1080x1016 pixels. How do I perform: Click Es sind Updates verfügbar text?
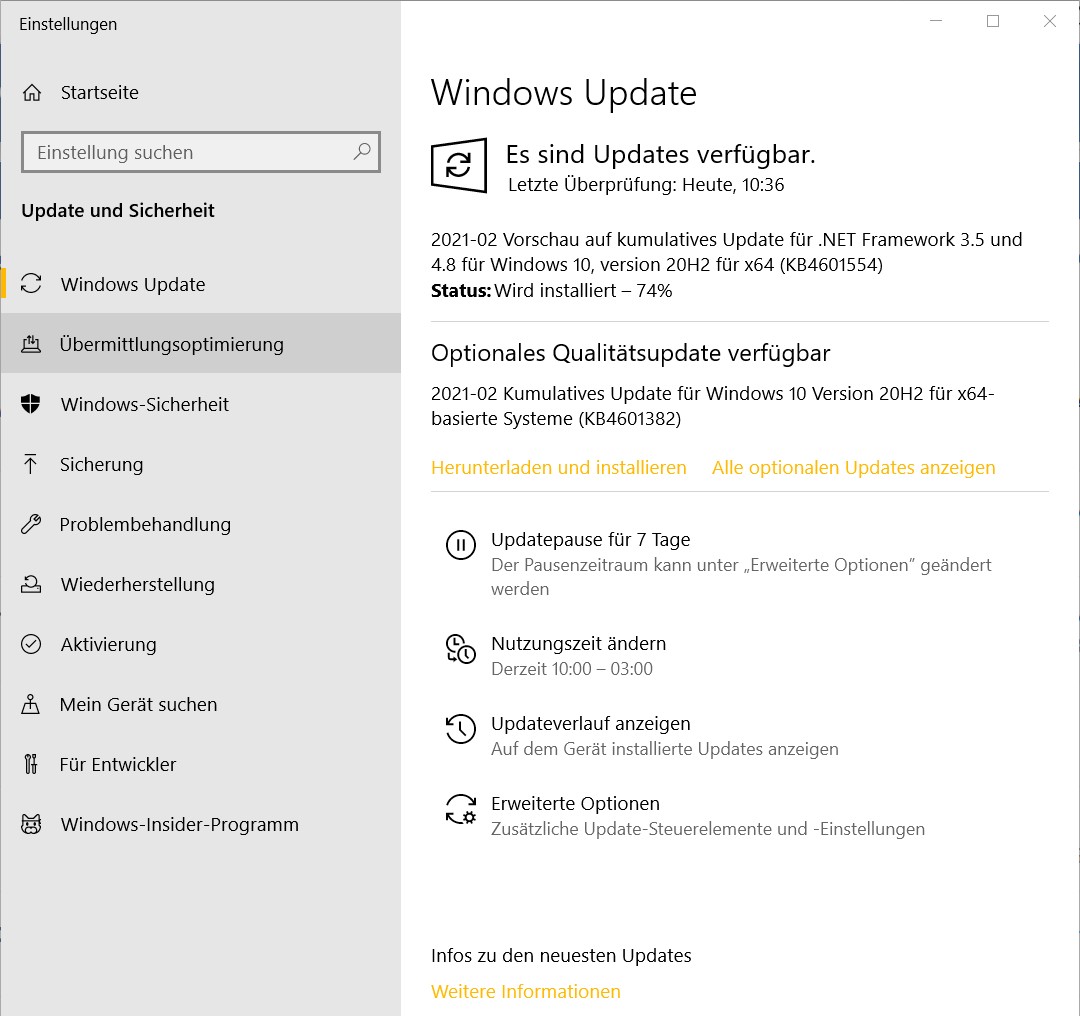coord(661,154)
